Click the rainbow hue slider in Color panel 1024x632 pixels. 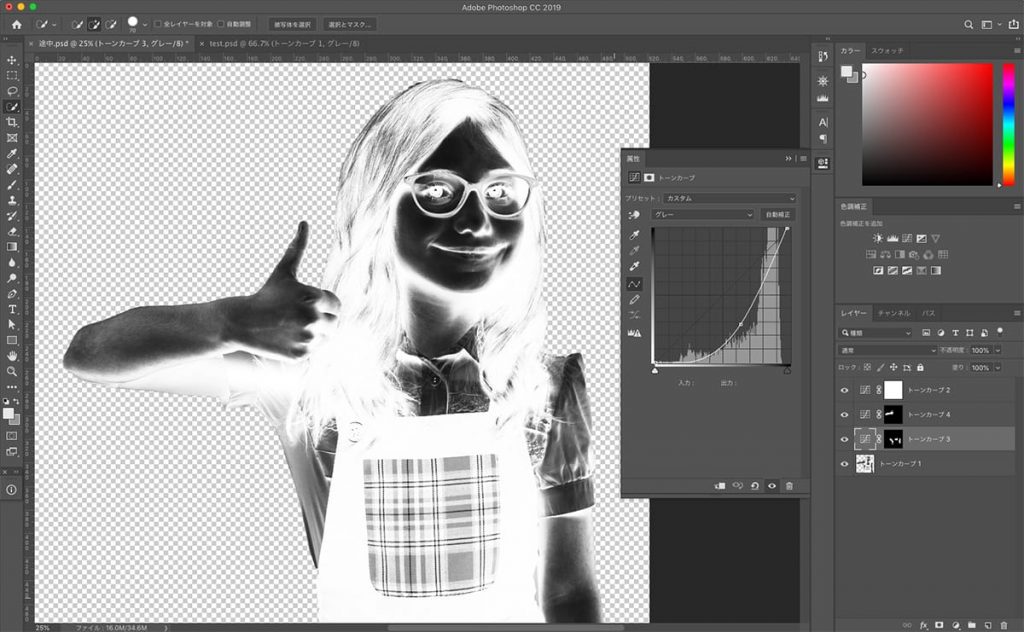[x=1008, y=125]
